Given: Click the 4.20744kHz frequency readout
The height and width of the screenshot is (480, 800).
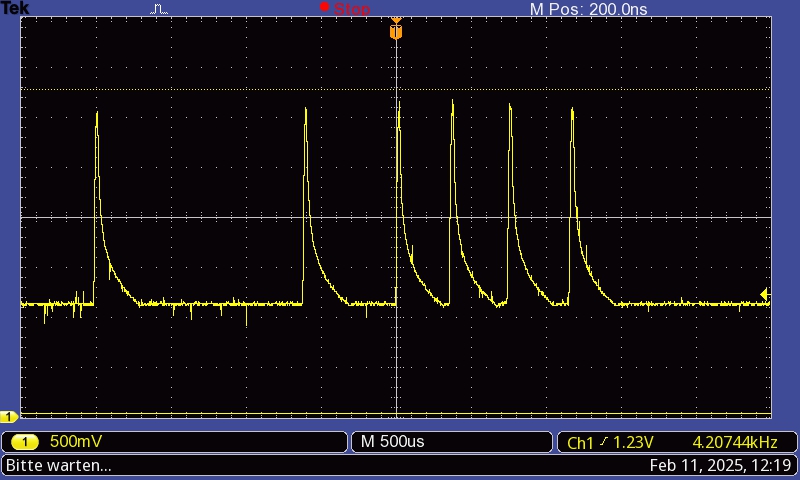Looking at the screenshot, I should tap(735, 442).
